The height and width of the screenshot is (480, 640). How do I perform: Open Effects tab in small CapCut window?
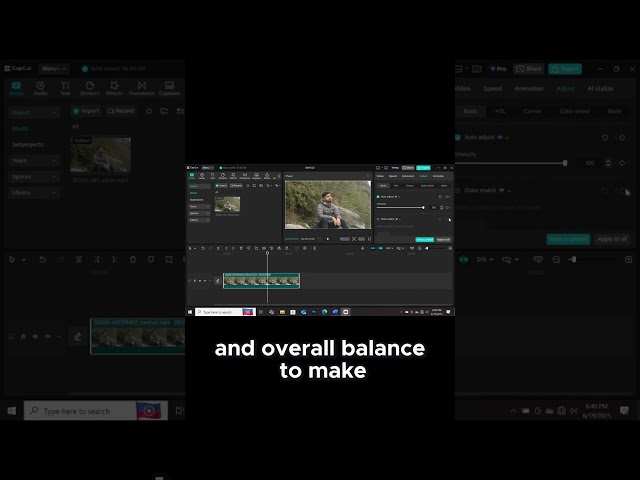(233, 176)
